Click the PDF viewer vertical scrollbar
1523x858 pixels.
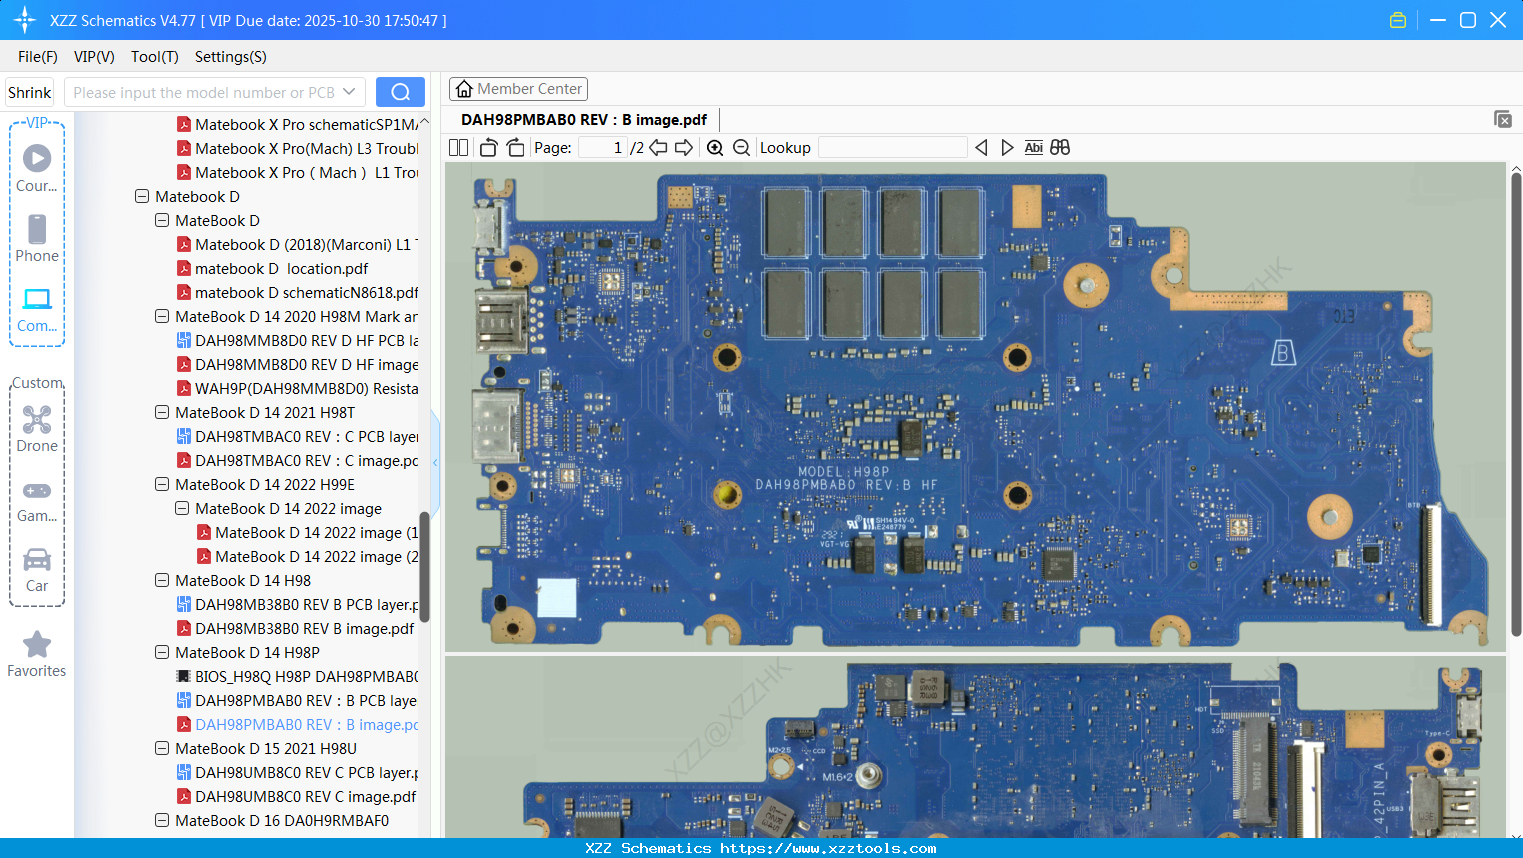point(1516,405)
